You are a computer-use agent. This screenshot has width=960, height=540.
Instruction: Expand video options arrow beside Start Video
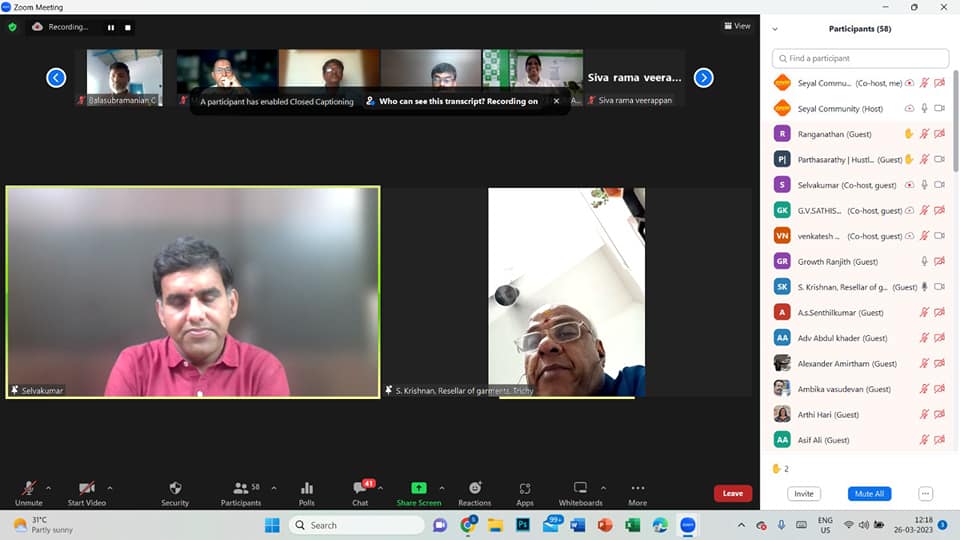point(110,488)
